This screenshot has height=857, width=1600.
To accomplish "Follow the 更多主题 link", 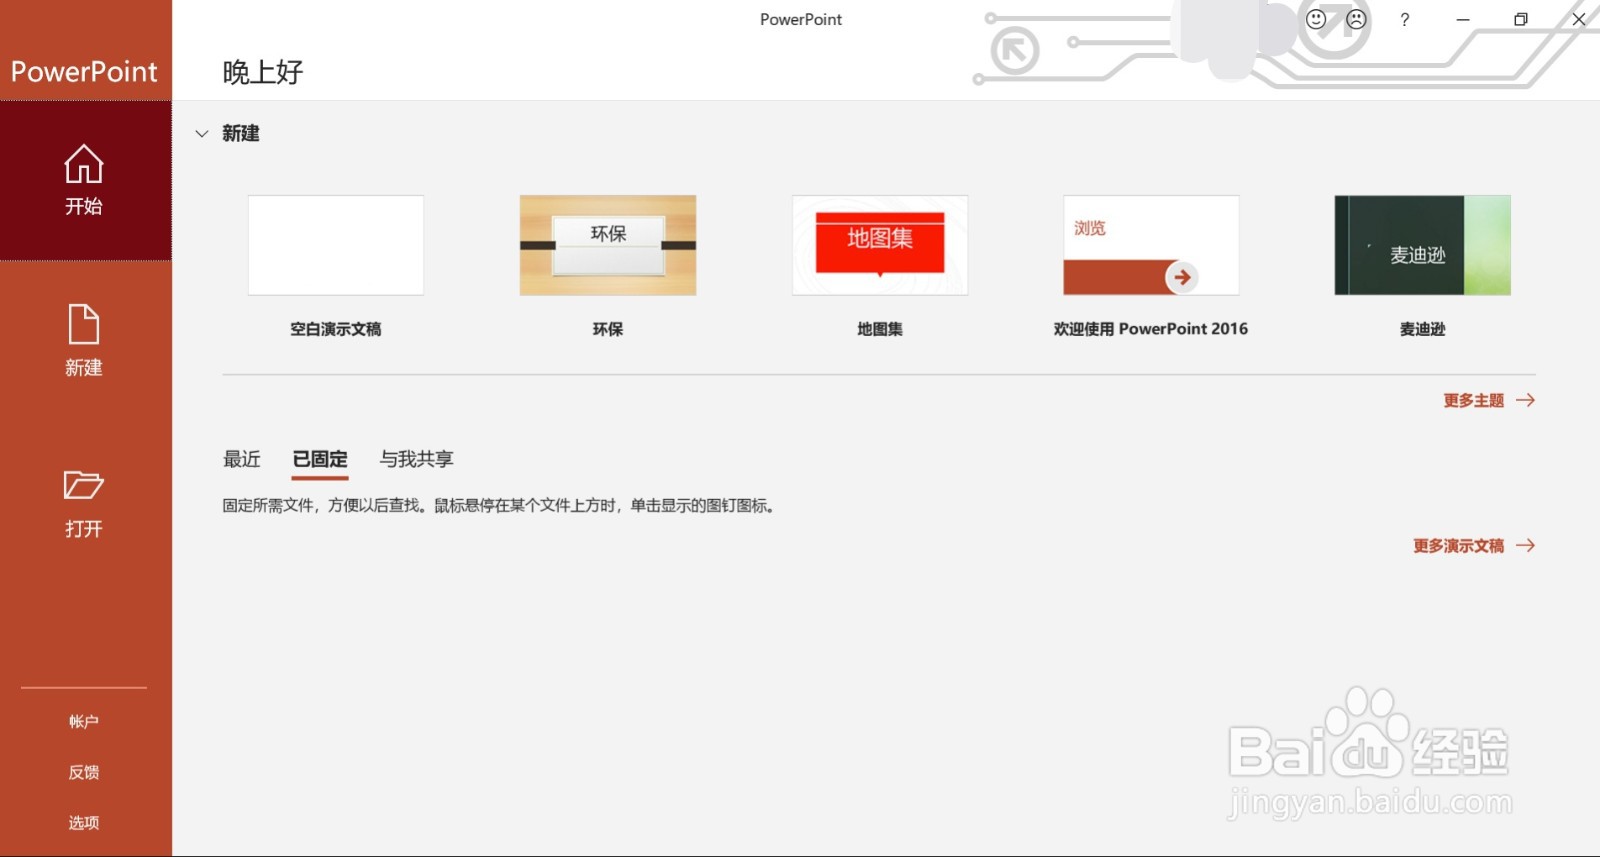I will (1474, 400).
